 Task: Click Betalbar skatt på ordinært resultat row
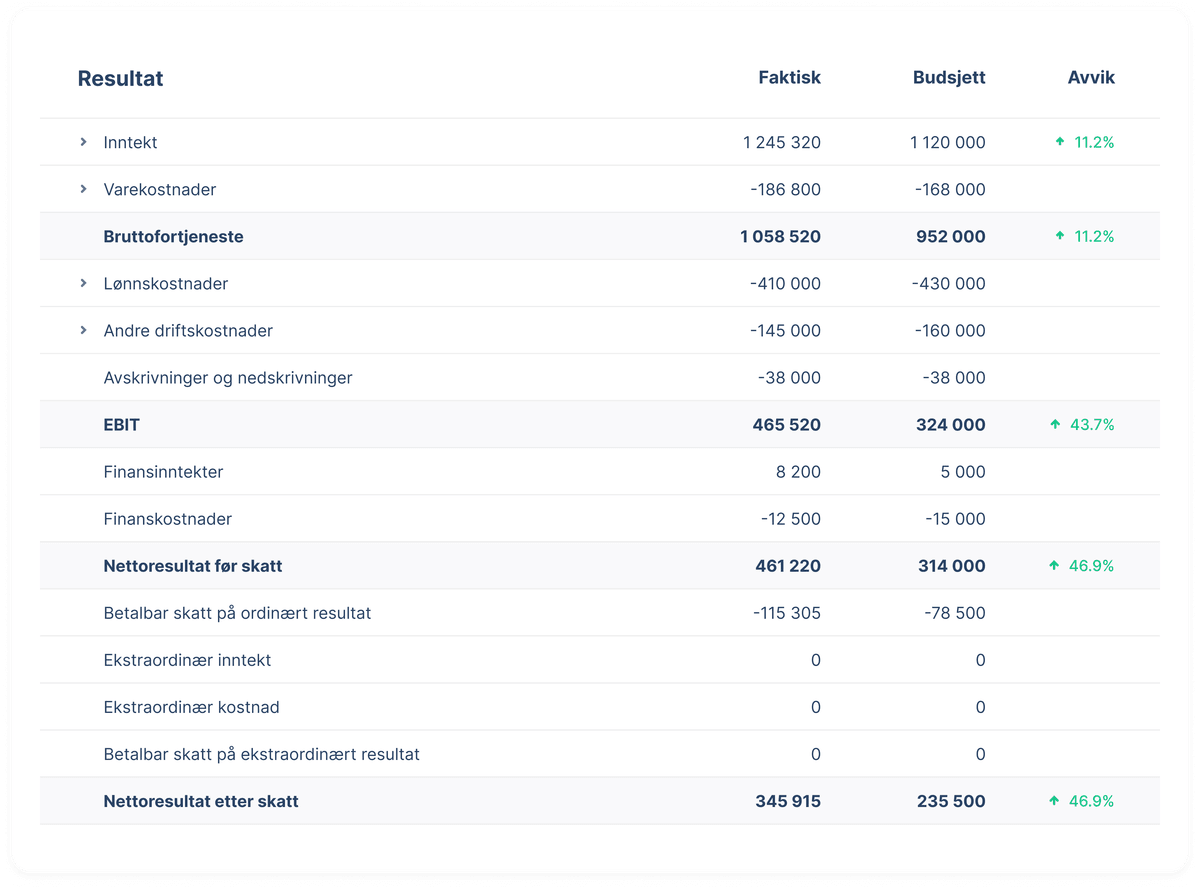pyautogui.click(x=600, y=612)
